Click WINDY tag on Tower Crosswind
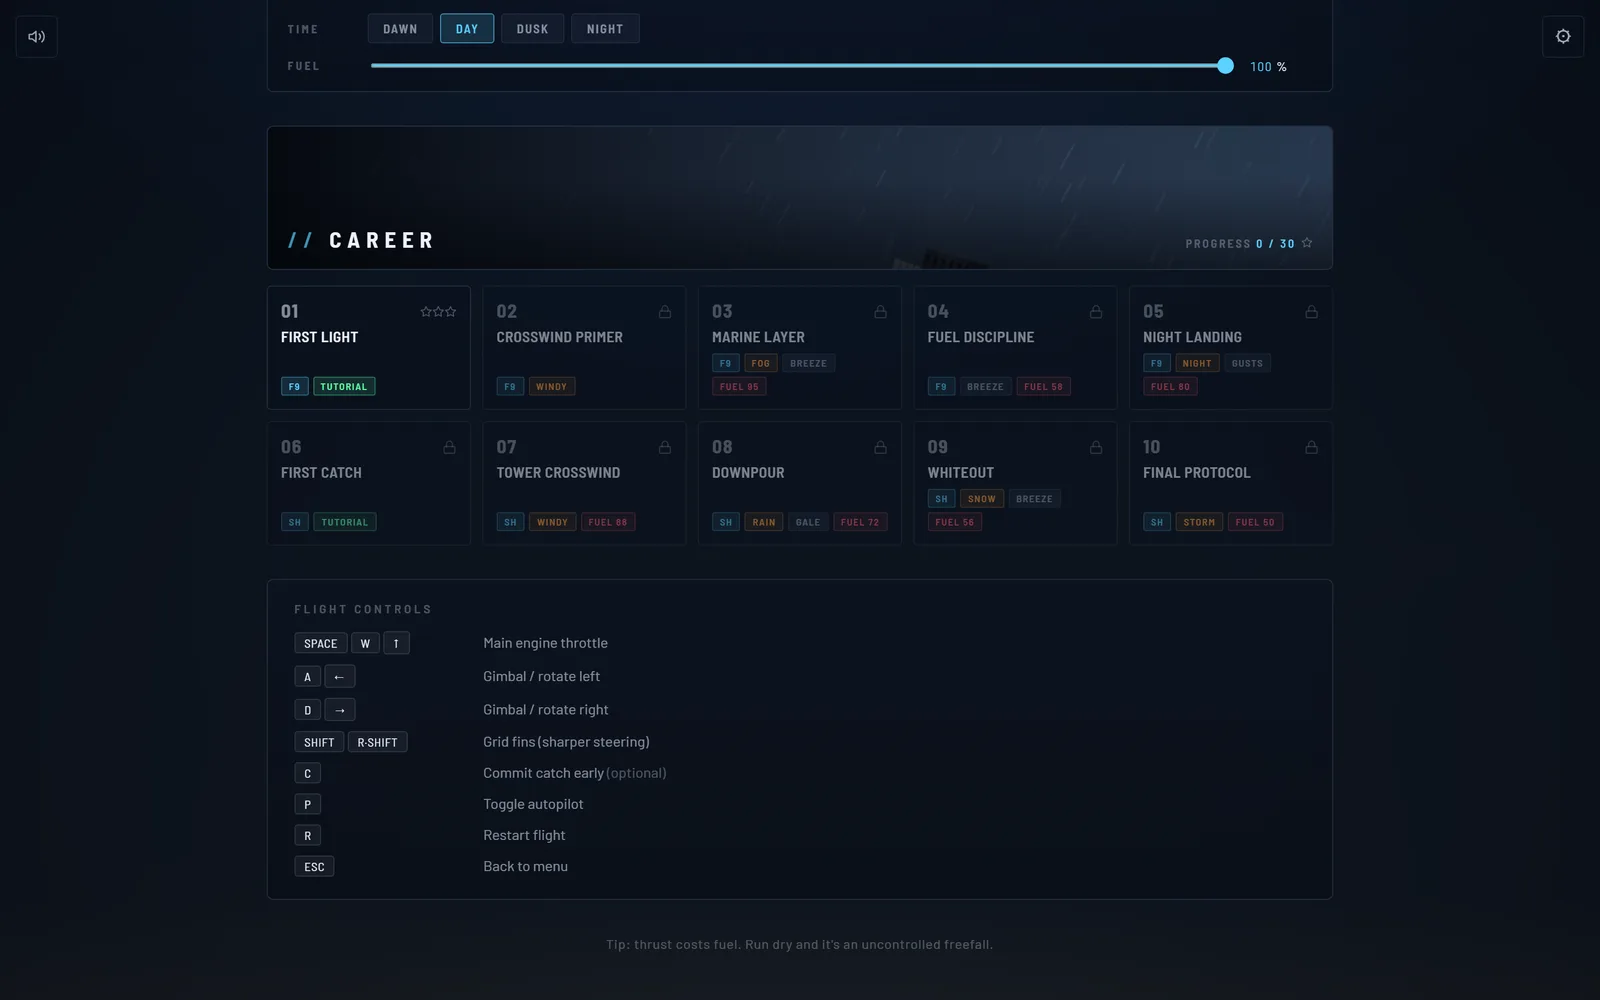The image size is (1600, 1000). tap(552, 522)
